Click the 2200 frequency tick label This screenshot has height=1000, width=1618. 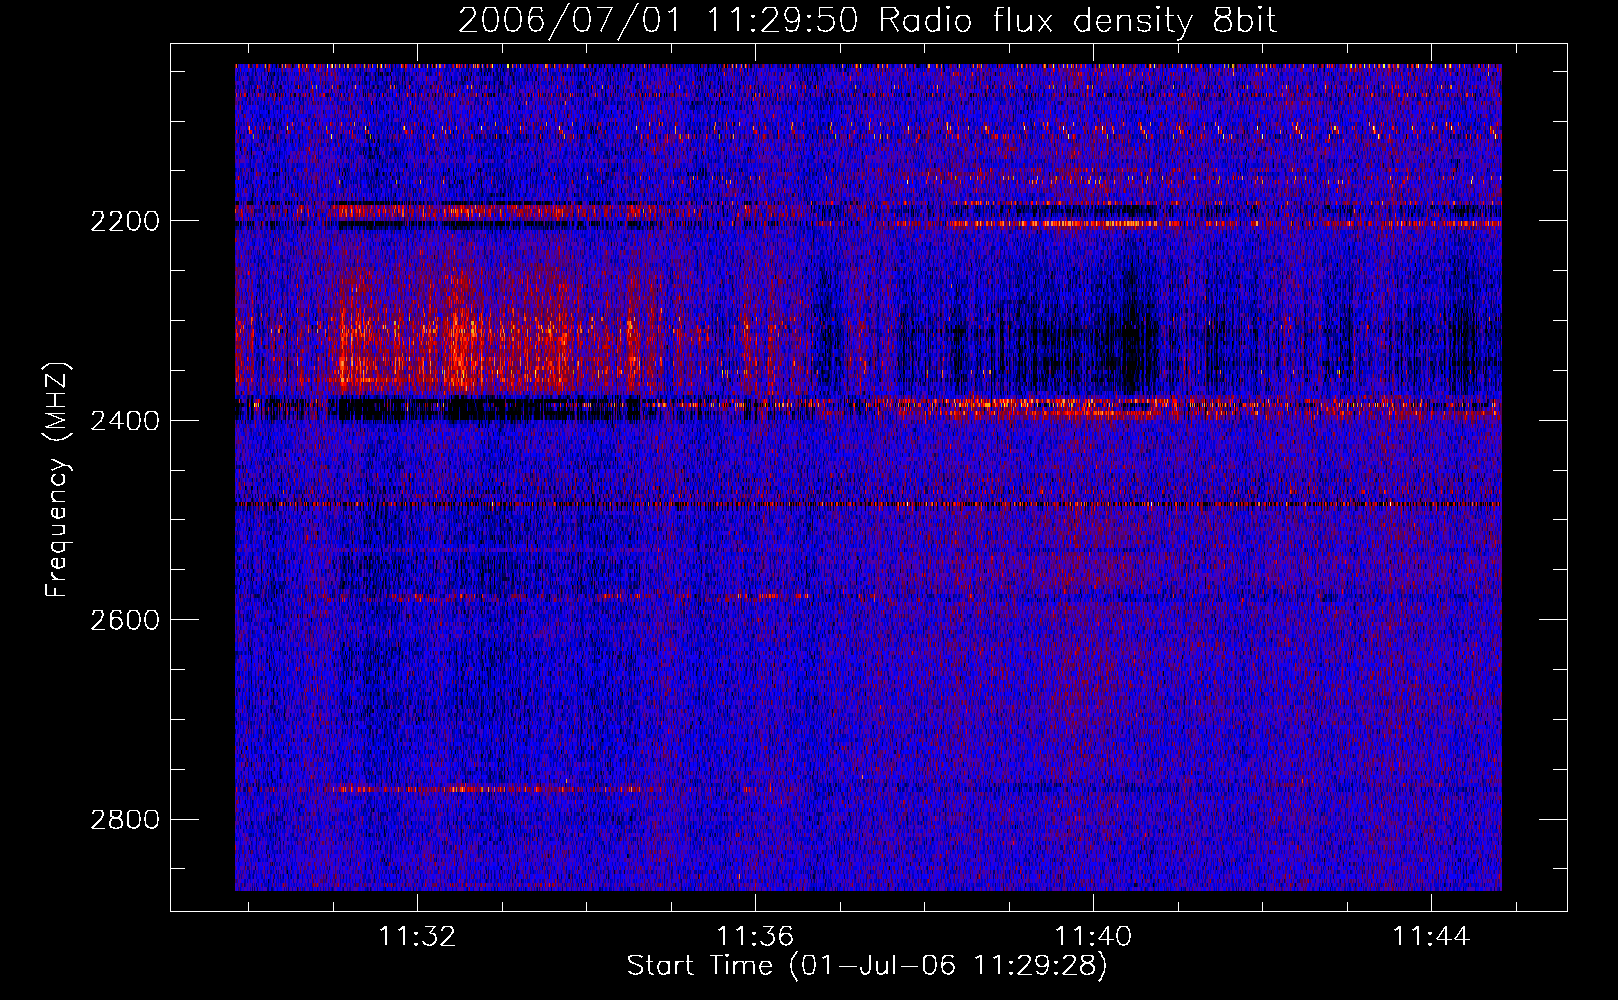point(125,221)
